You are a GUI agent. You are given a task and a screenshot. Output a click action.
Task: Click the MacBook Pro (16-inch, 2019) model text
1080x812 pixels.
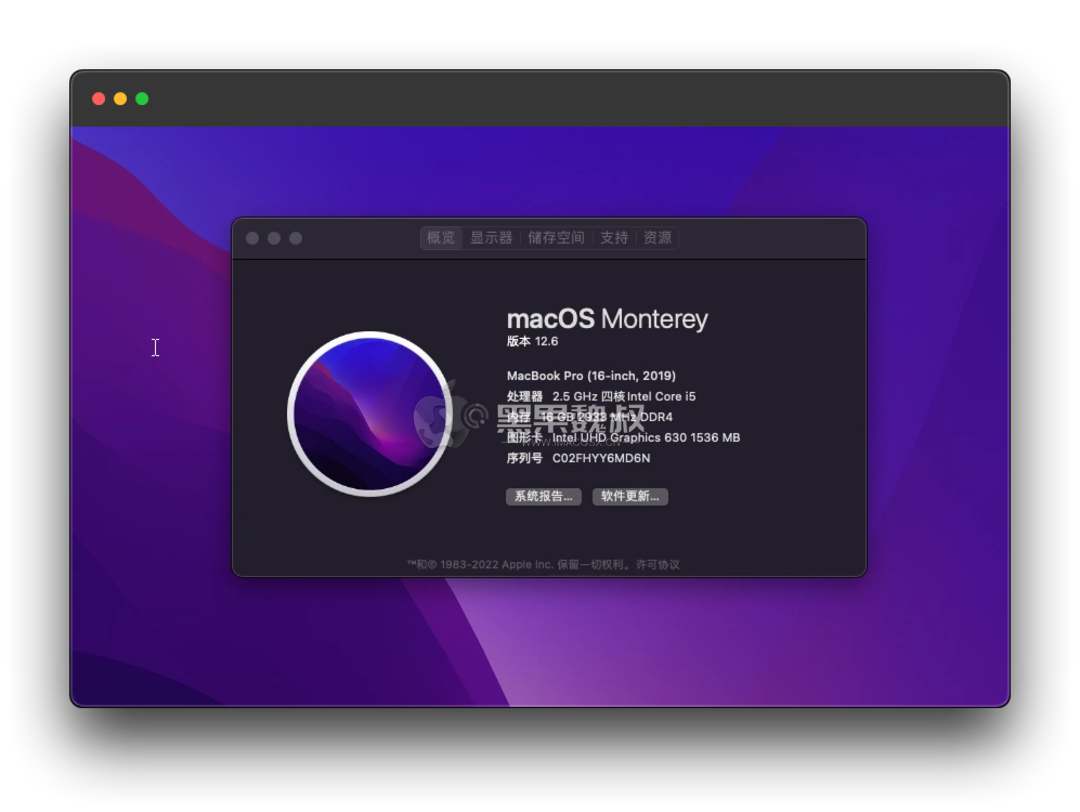point(592,375)
